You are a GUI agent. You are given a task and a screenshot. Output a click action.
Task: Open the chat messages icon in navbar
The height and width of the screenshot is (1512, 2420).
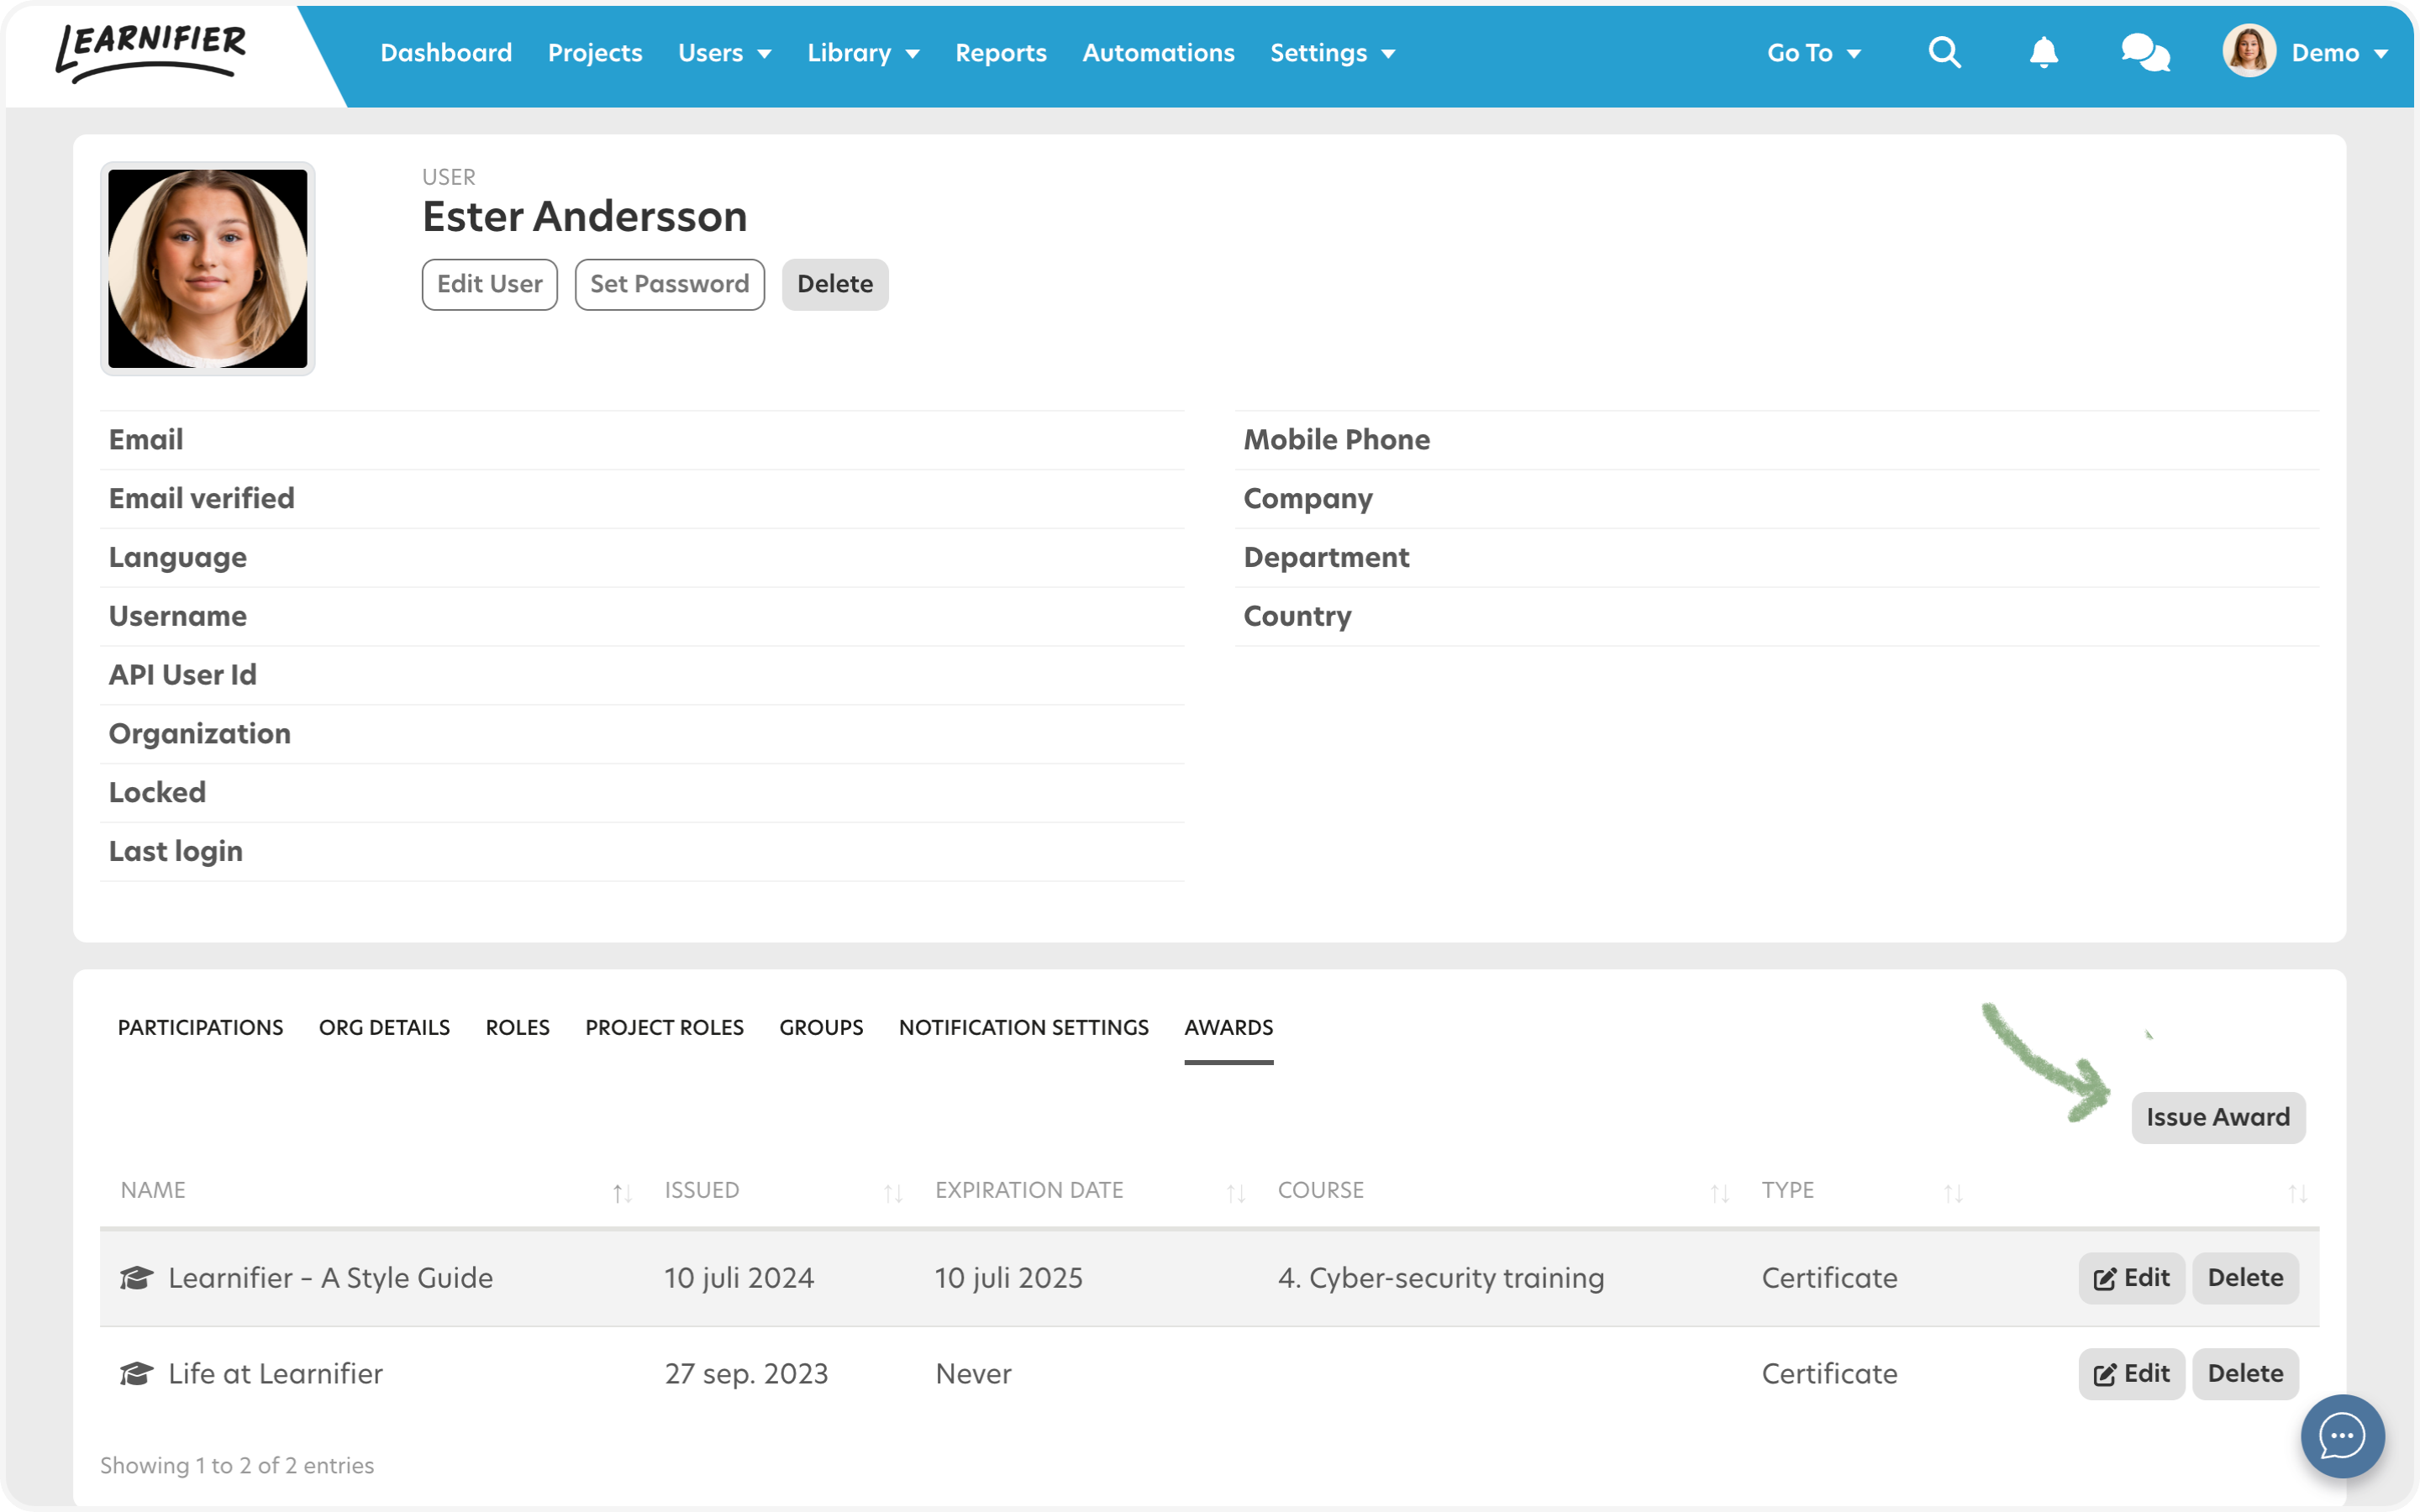coord(2145,52)
